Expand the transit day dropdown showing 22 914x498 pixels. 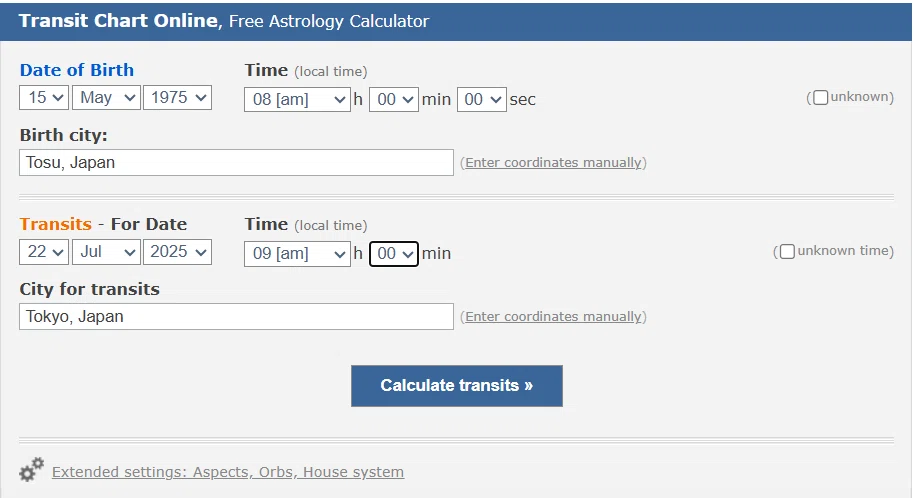point(44,252)
